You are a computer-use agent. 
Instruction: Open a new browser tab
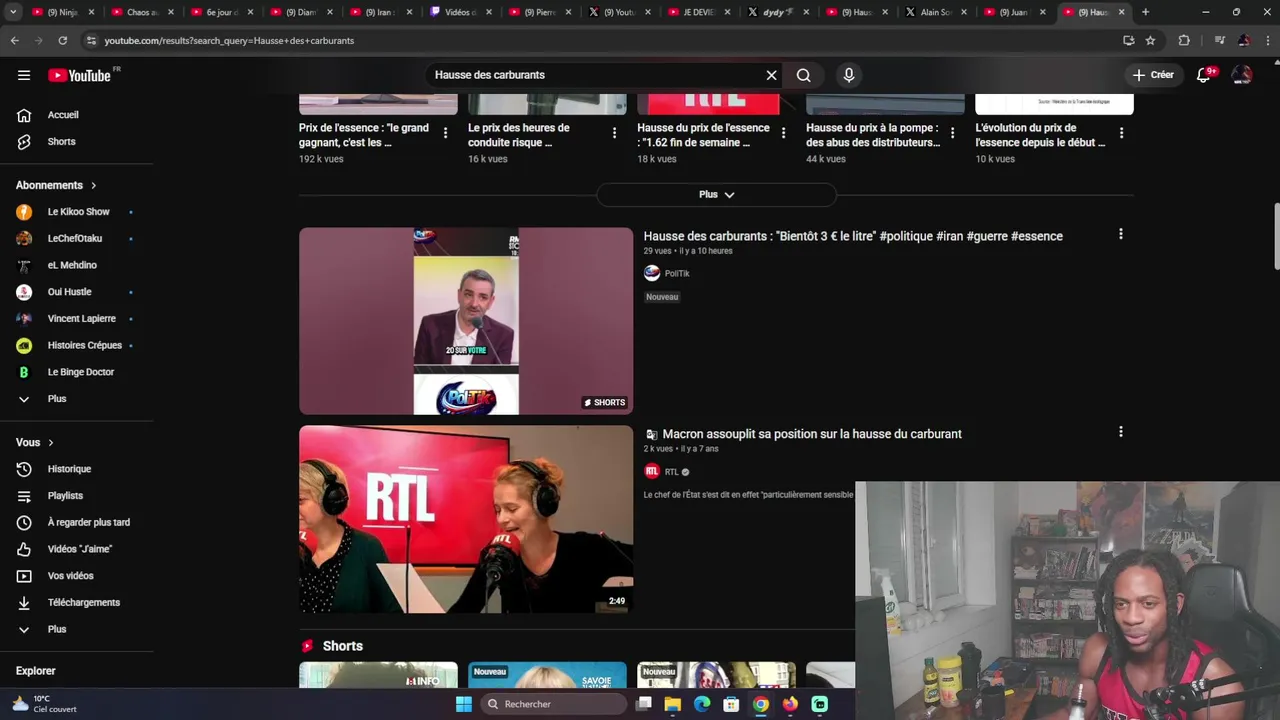click(1145, 12)
